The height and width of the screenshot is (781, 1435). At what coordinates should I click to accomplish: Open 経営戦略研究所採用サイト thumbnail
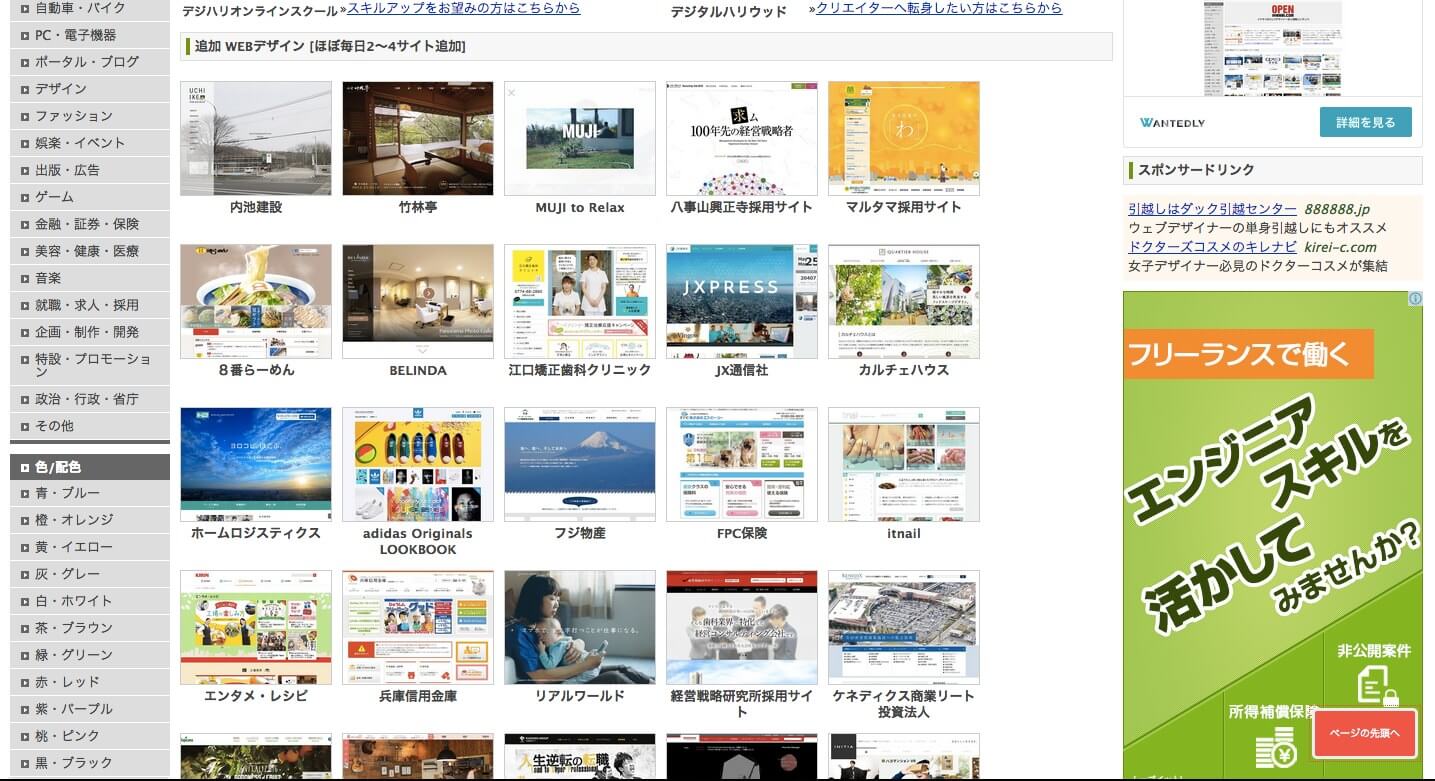click(x=742, y=628)
